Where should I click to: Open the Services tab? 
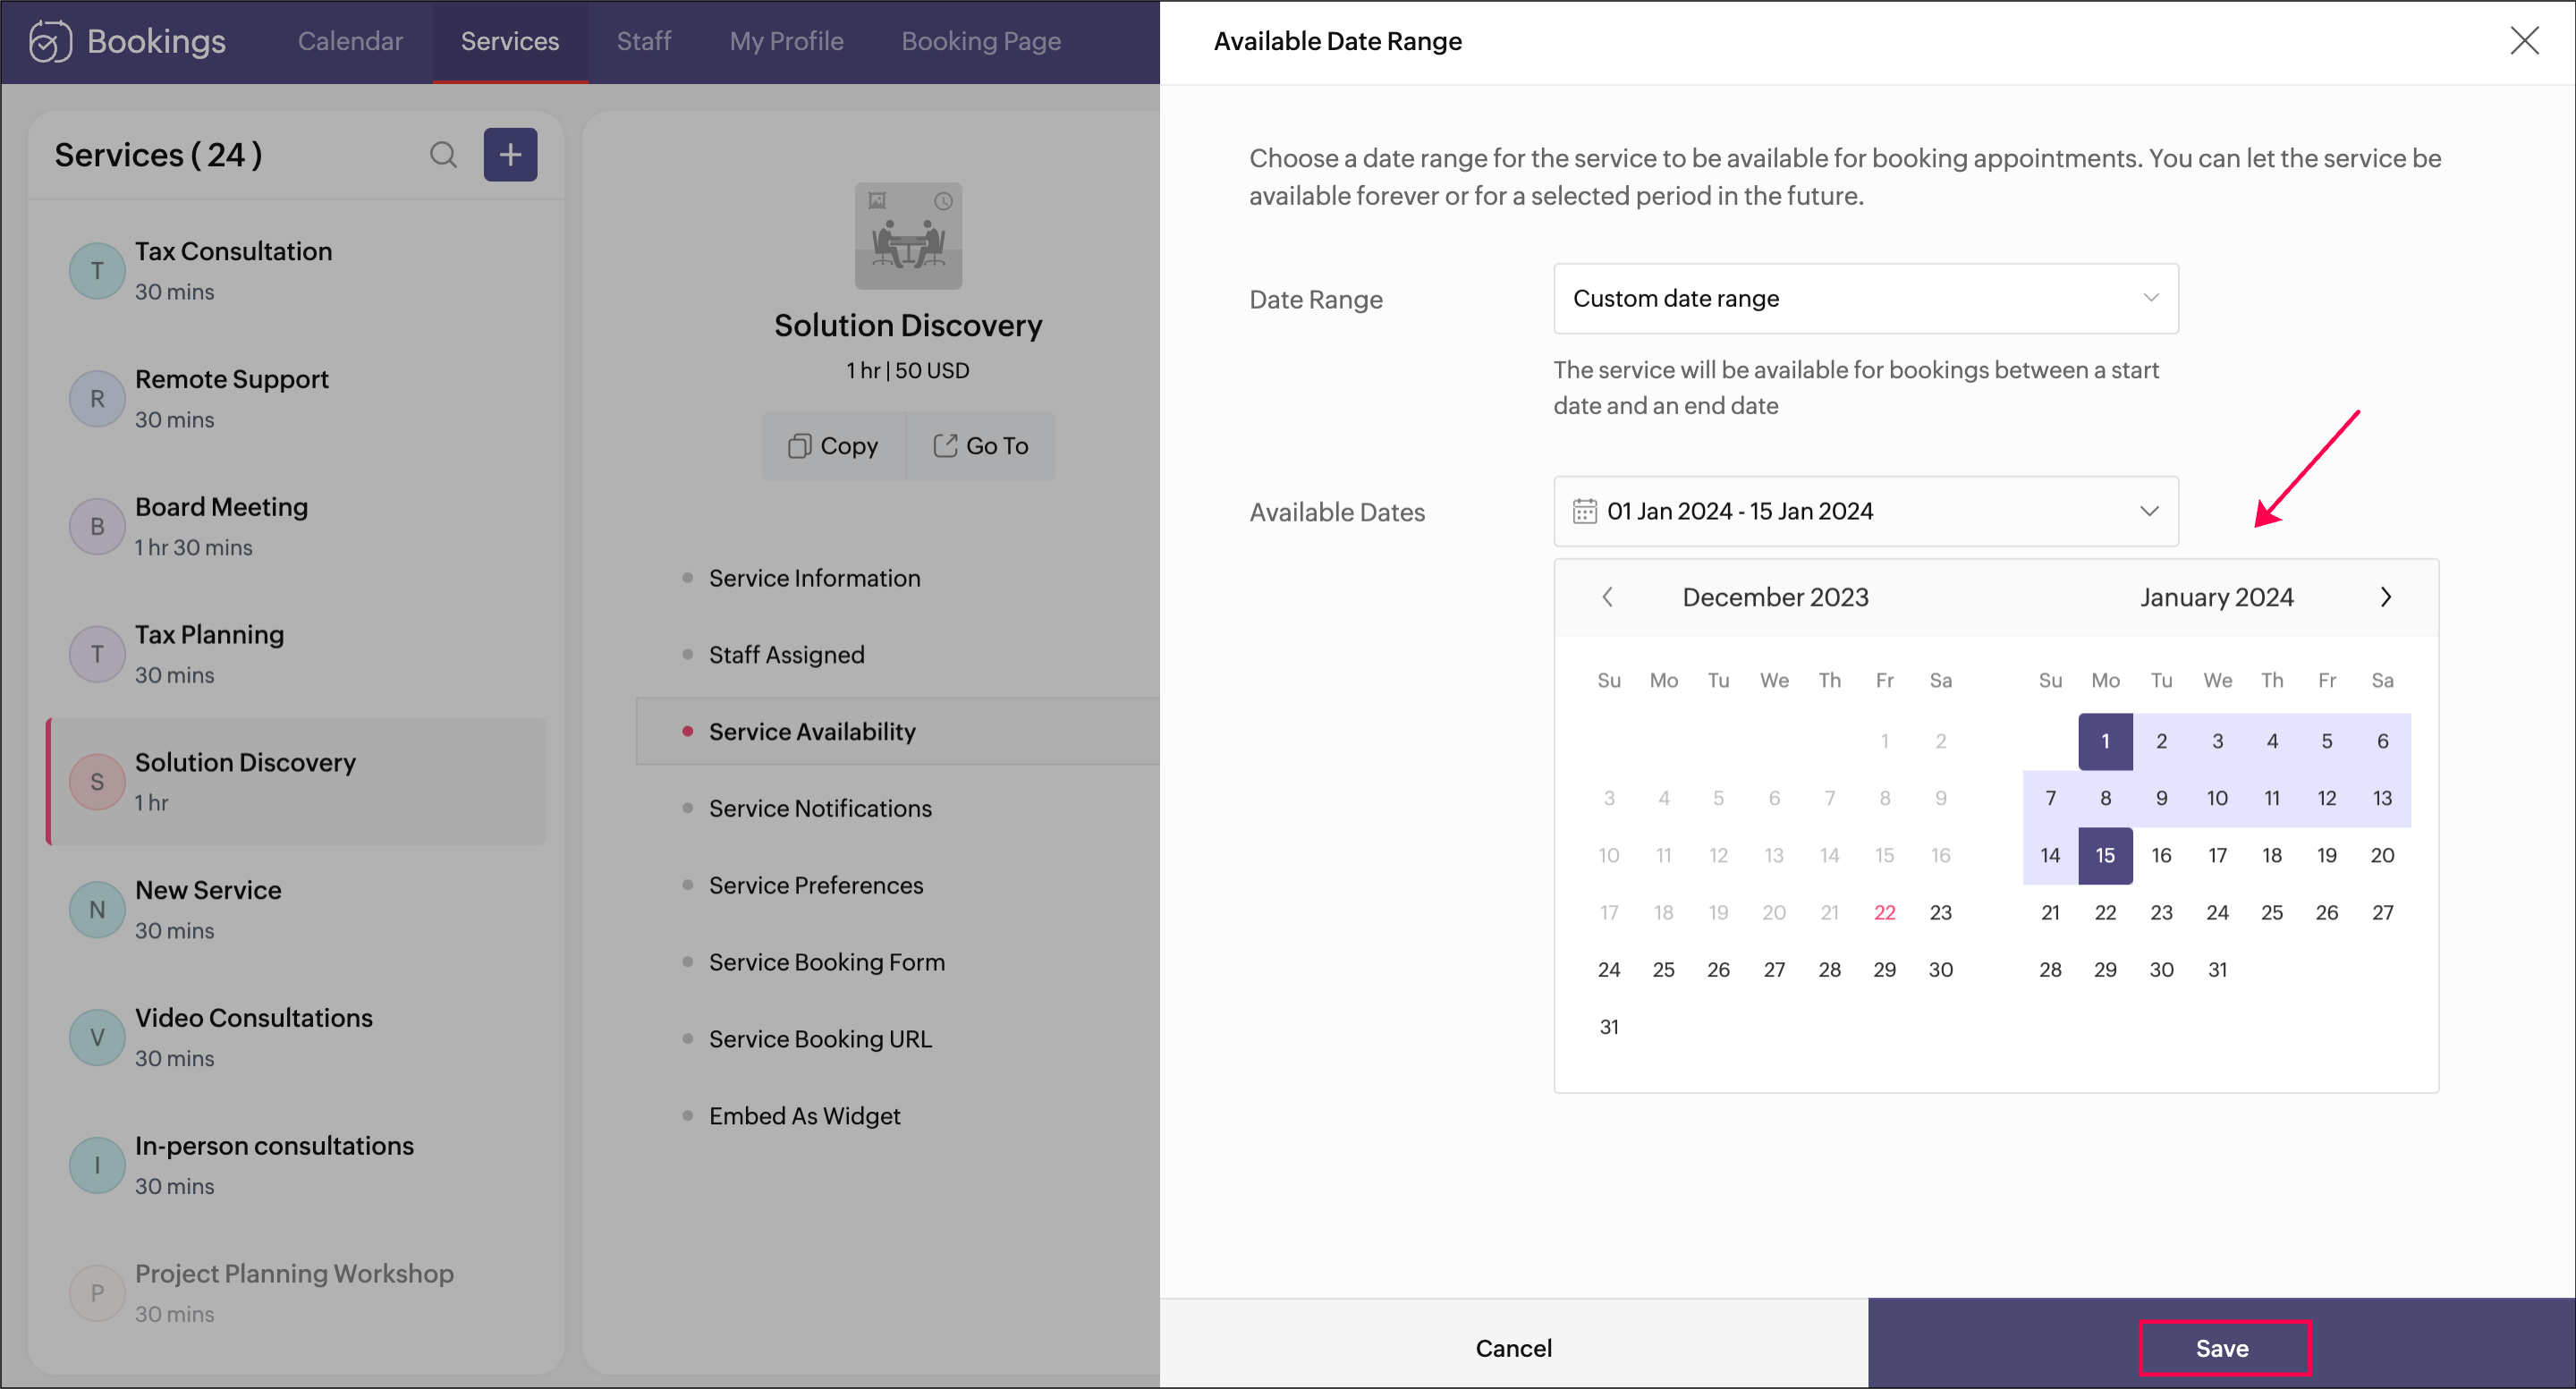click(510, 41)
